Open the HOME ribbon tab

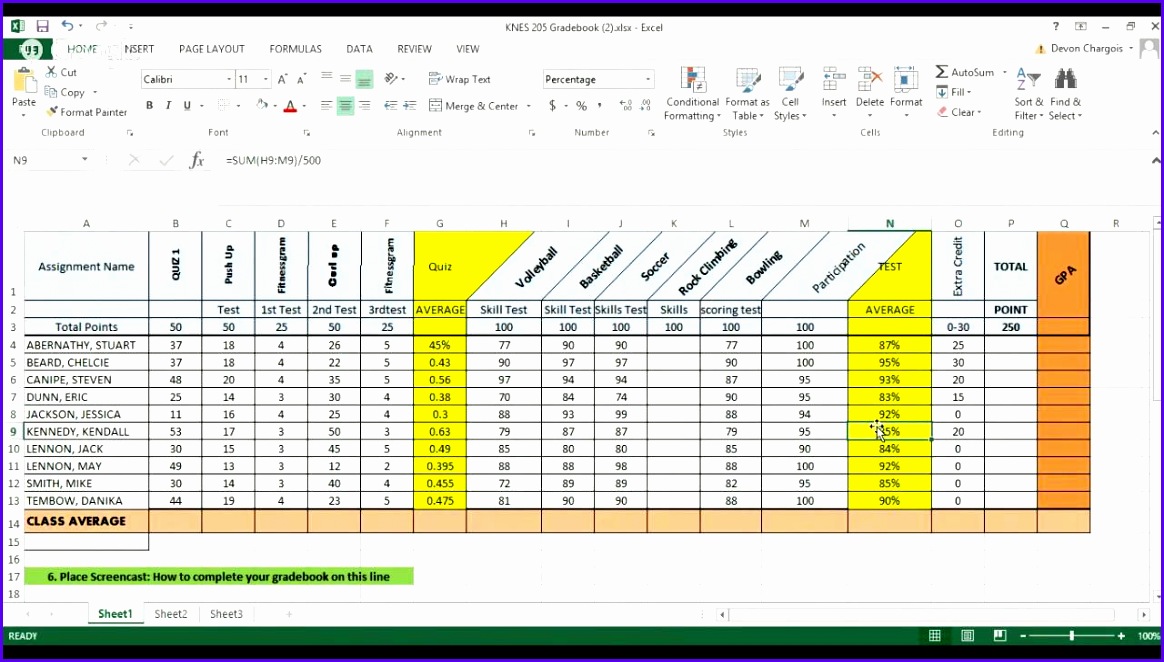pyautogui.click(x=82, y=49)
